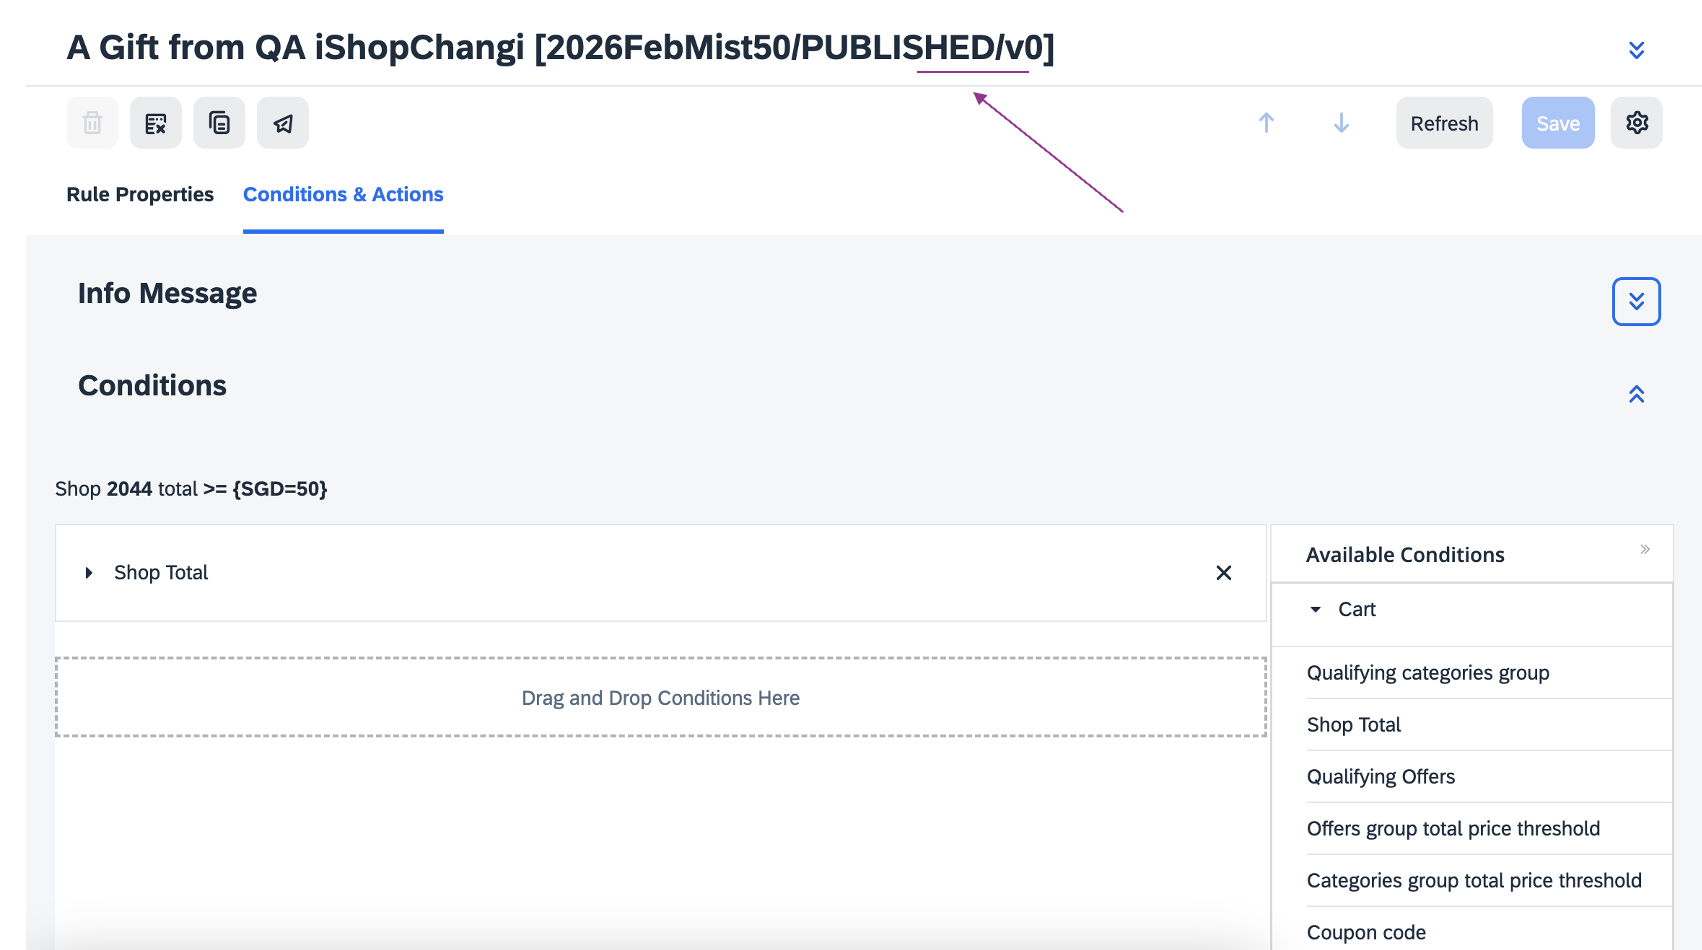
Task: Click the Save button
Action: point(1557,123)
